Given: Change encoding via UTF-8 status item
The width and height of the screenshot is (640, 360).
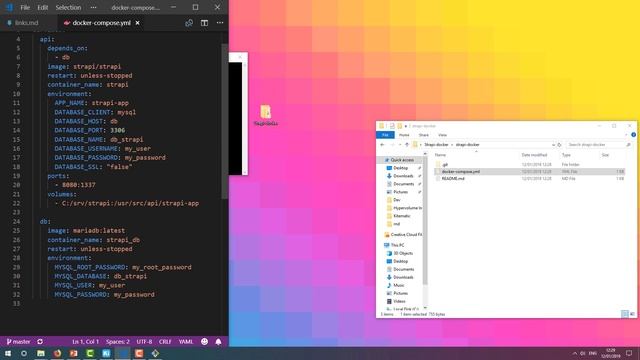Looking at the screenshot, I should (x=144, y=342).
